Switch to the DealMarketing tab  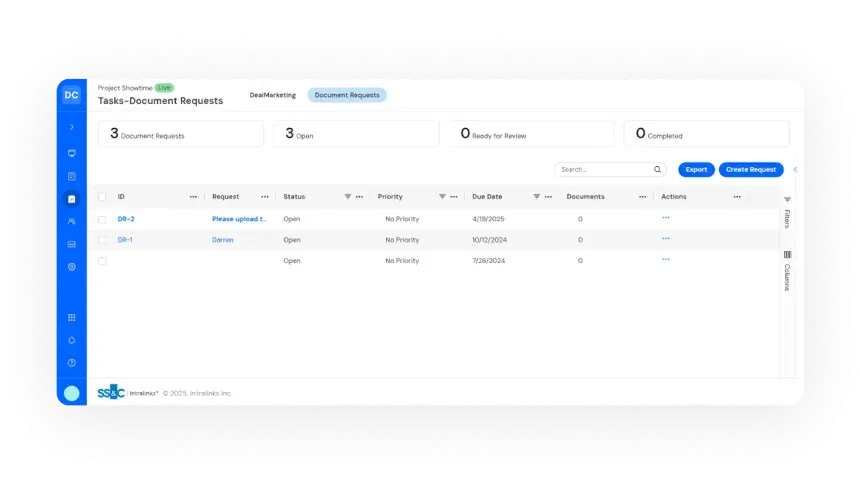coord(272,95)
